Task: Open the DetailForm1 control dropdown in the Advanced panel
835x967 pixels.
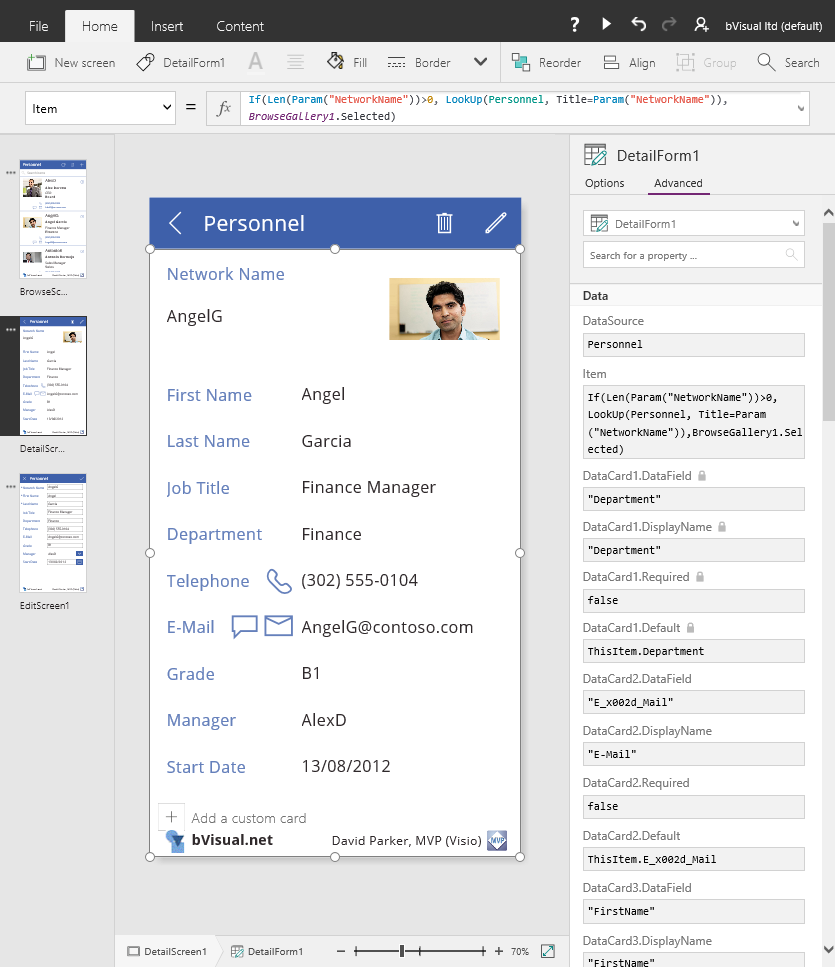Action: pyautogui.click(x=693, y=222)
